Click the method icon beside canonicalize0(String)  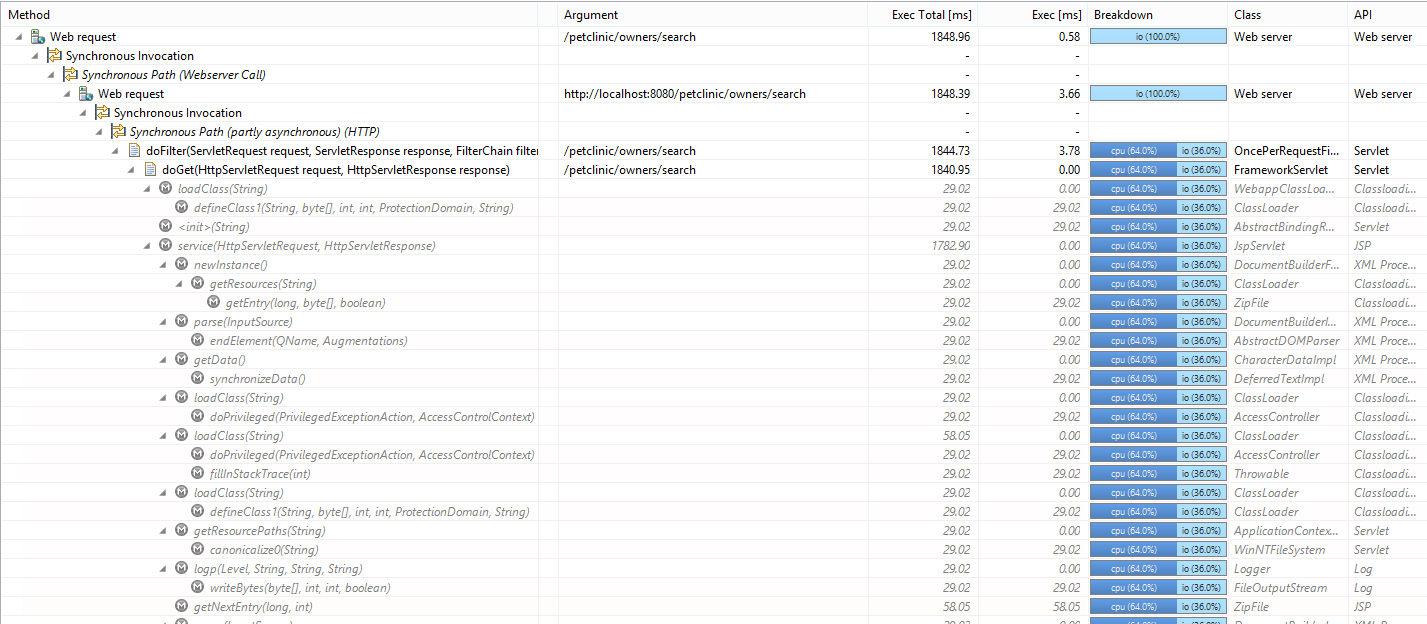[197, 550]
